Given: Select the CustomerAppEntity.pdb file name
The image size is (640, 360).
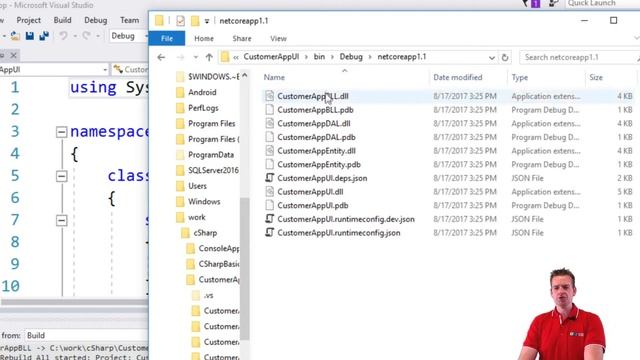Looking at the screenshot, I should click(x=319, y=164).
